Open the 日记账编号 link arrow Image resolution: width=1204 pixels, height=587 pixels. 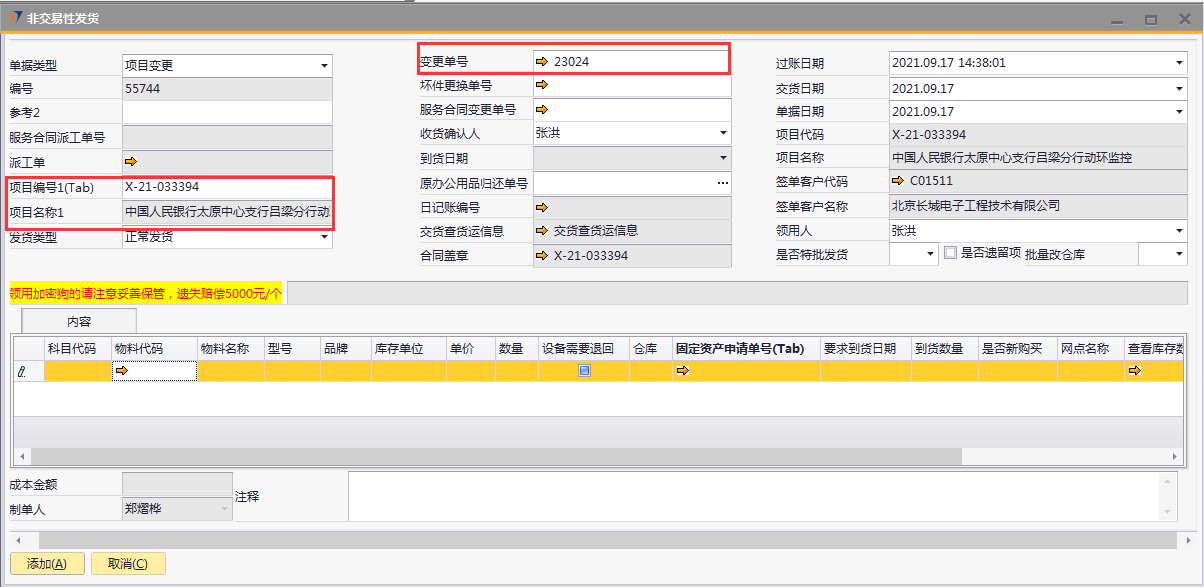(x=542, y=208)
